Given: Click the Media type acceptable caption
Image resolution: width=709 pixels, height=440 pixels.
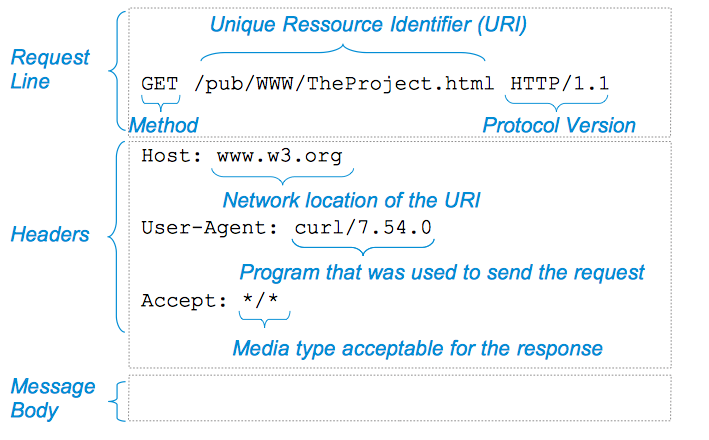Looking at the screenshot, I should pos(417,349).
